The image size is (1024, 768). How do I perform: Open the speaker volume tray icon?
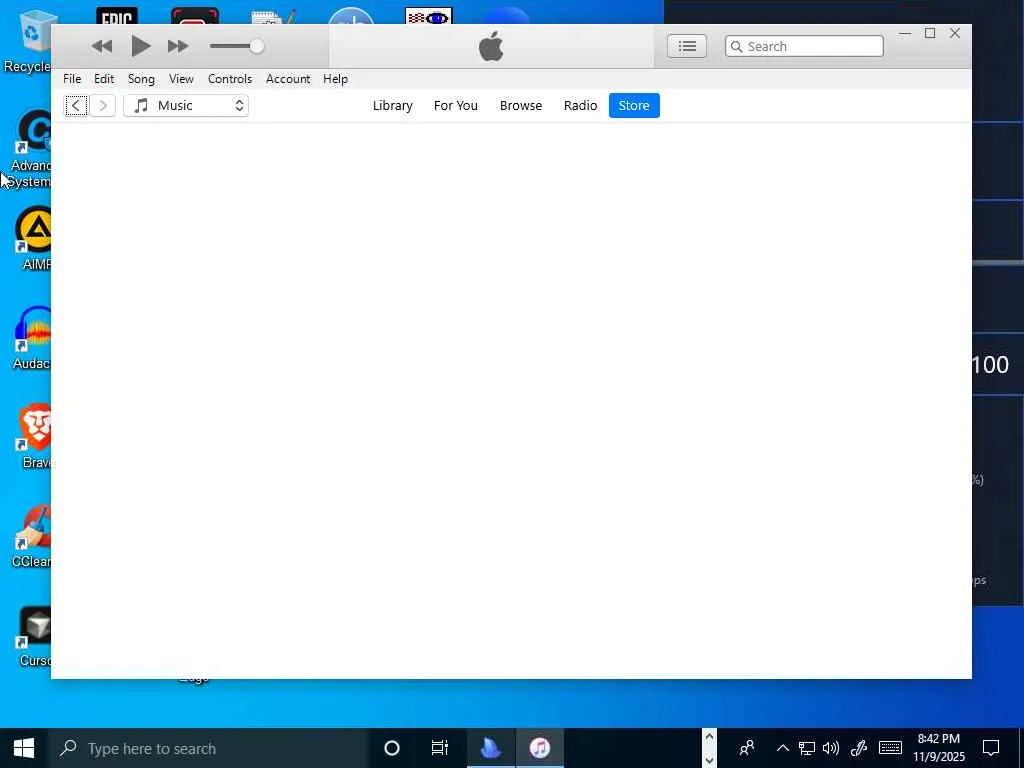pos(831,748)
